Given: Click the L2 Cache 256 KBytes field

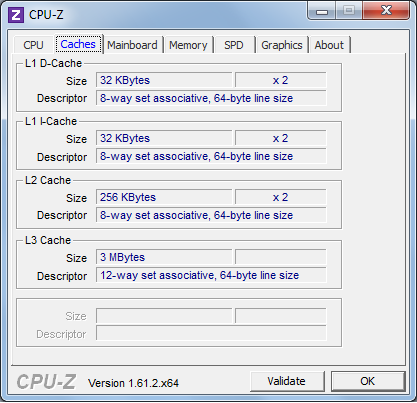Looking at the screenshot, I should 164,197.
